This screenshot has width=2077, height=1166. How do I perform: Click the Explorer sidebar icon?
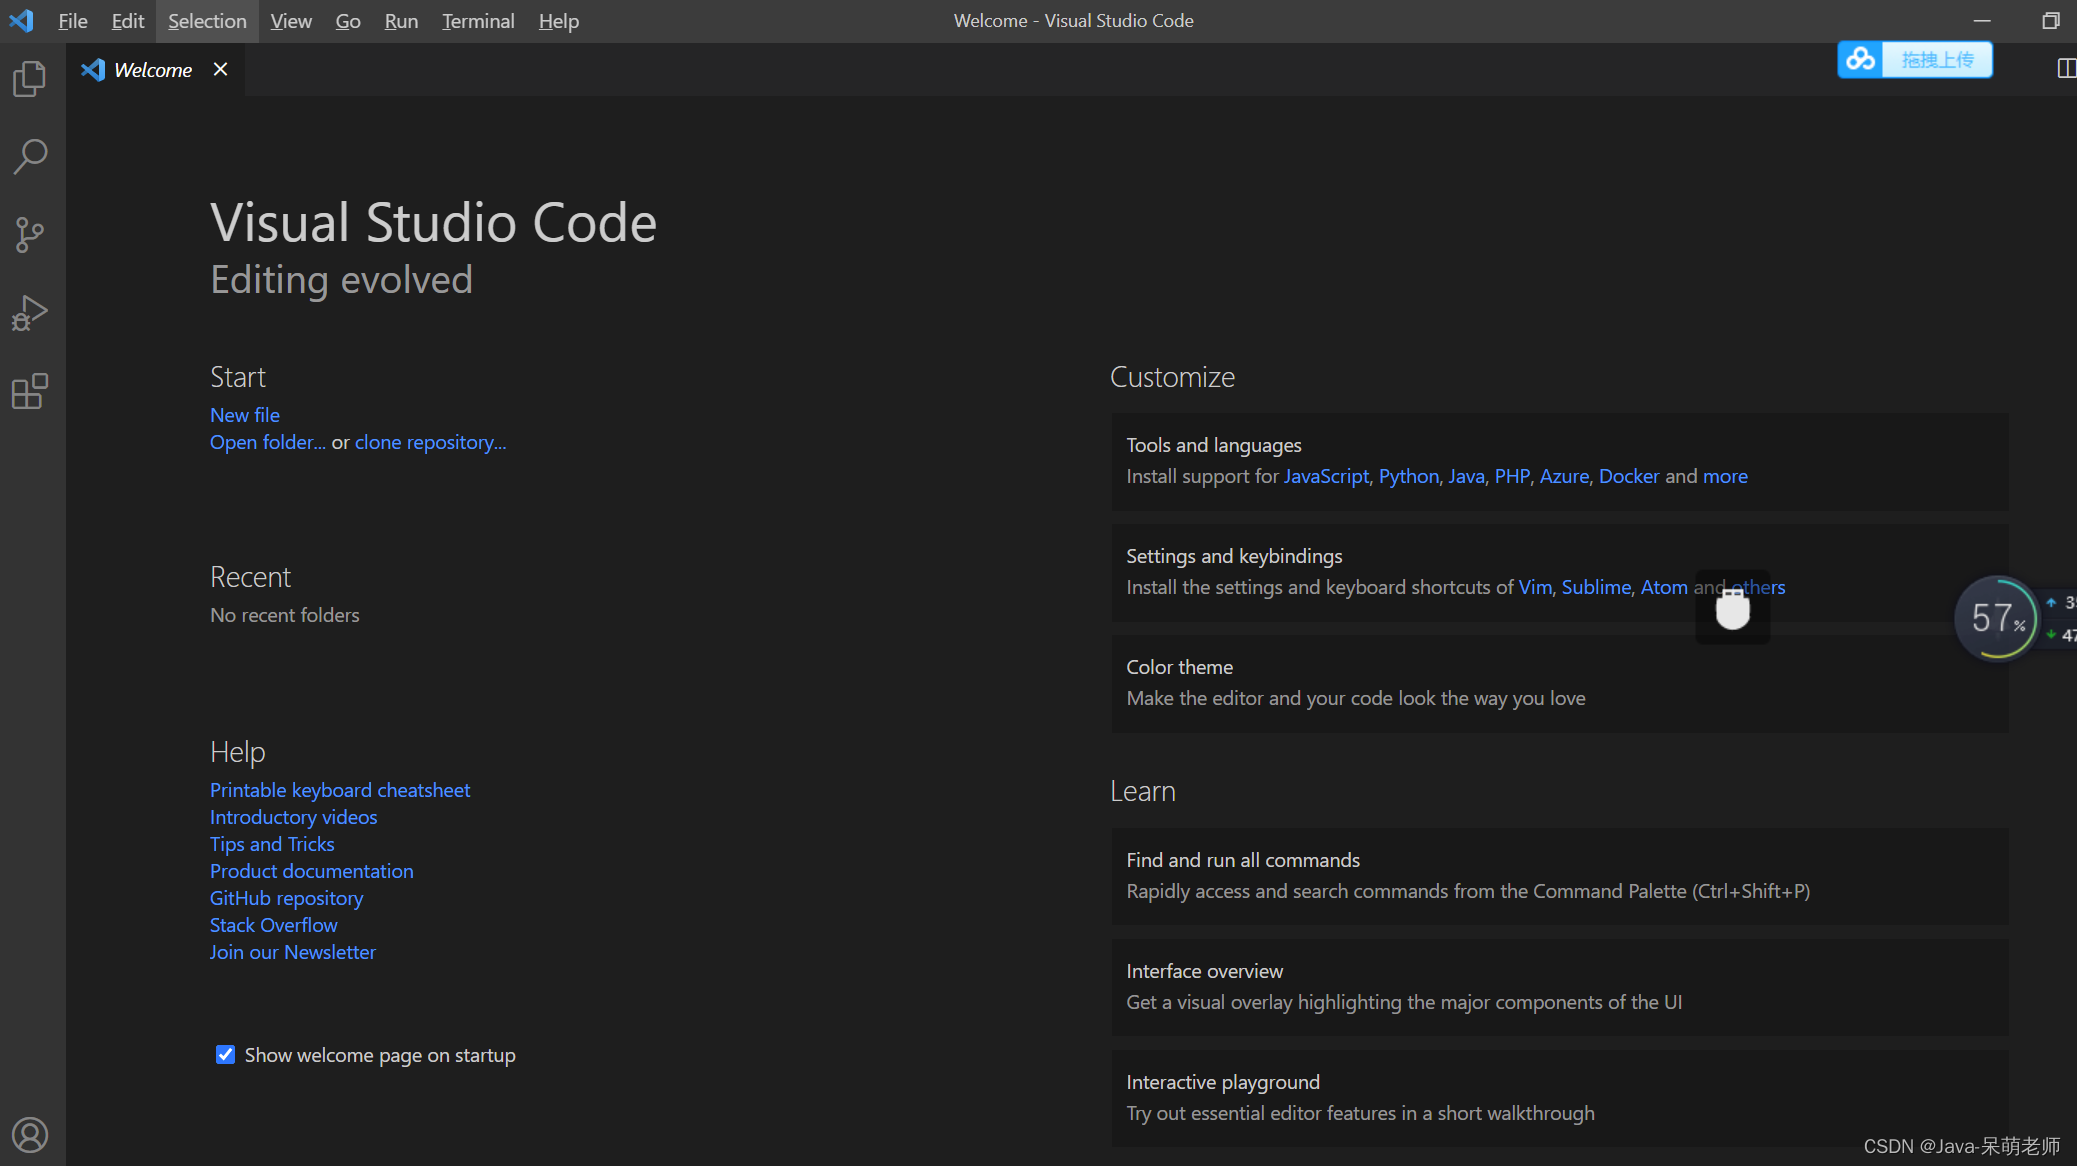tap(31, 78)
